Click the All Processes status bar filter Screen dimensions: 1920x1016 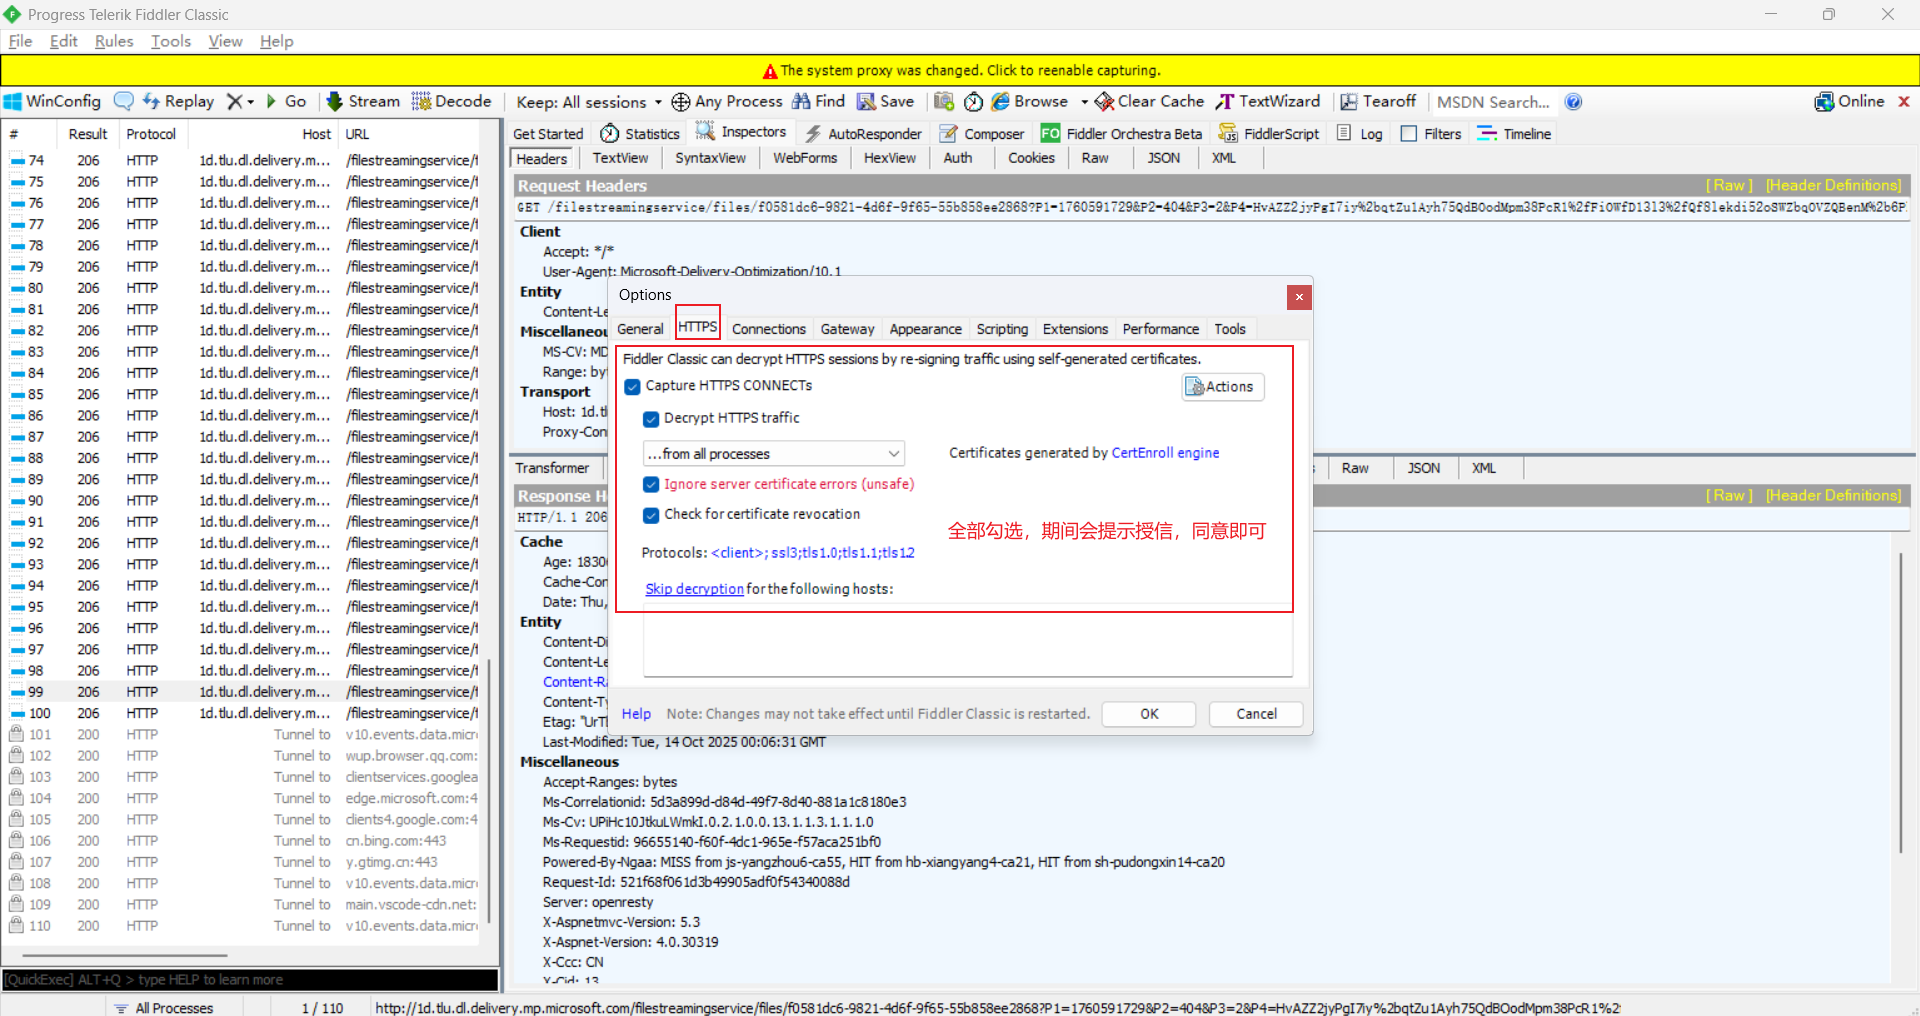point(163,1007)
